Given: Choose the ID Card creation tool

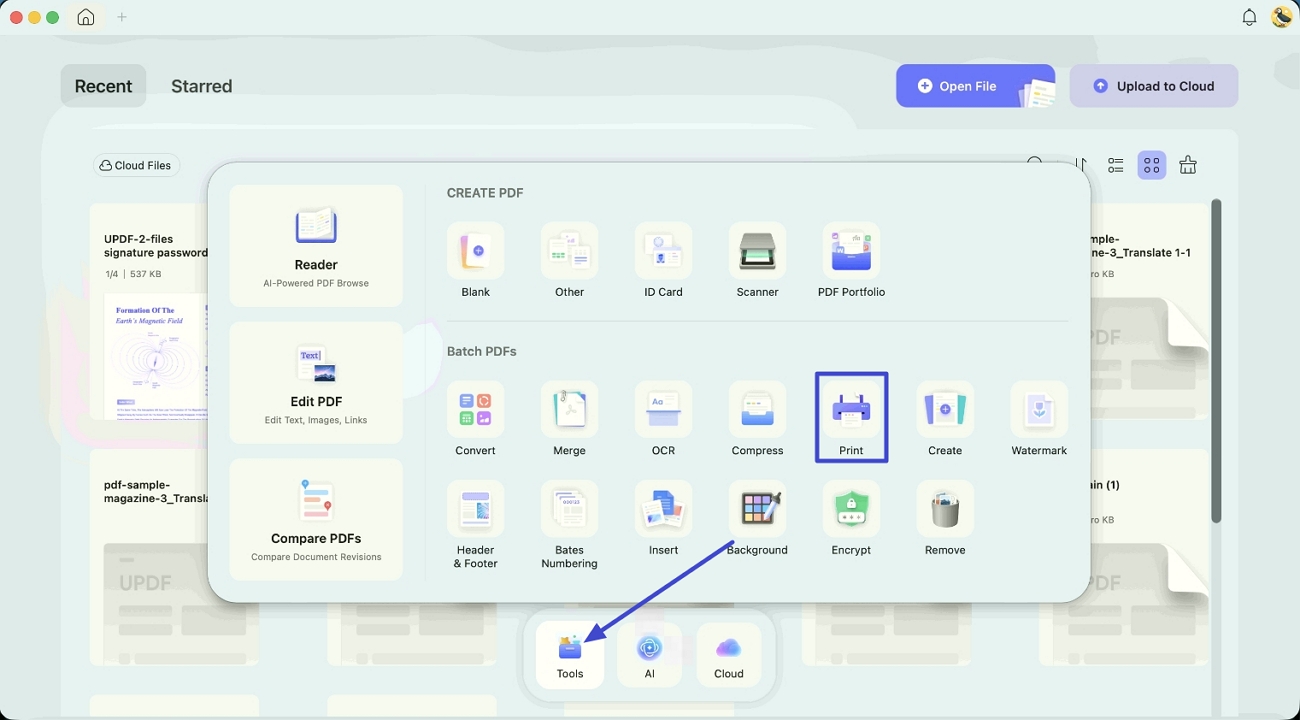Looking at the screenshot, I should pos(664,260).
